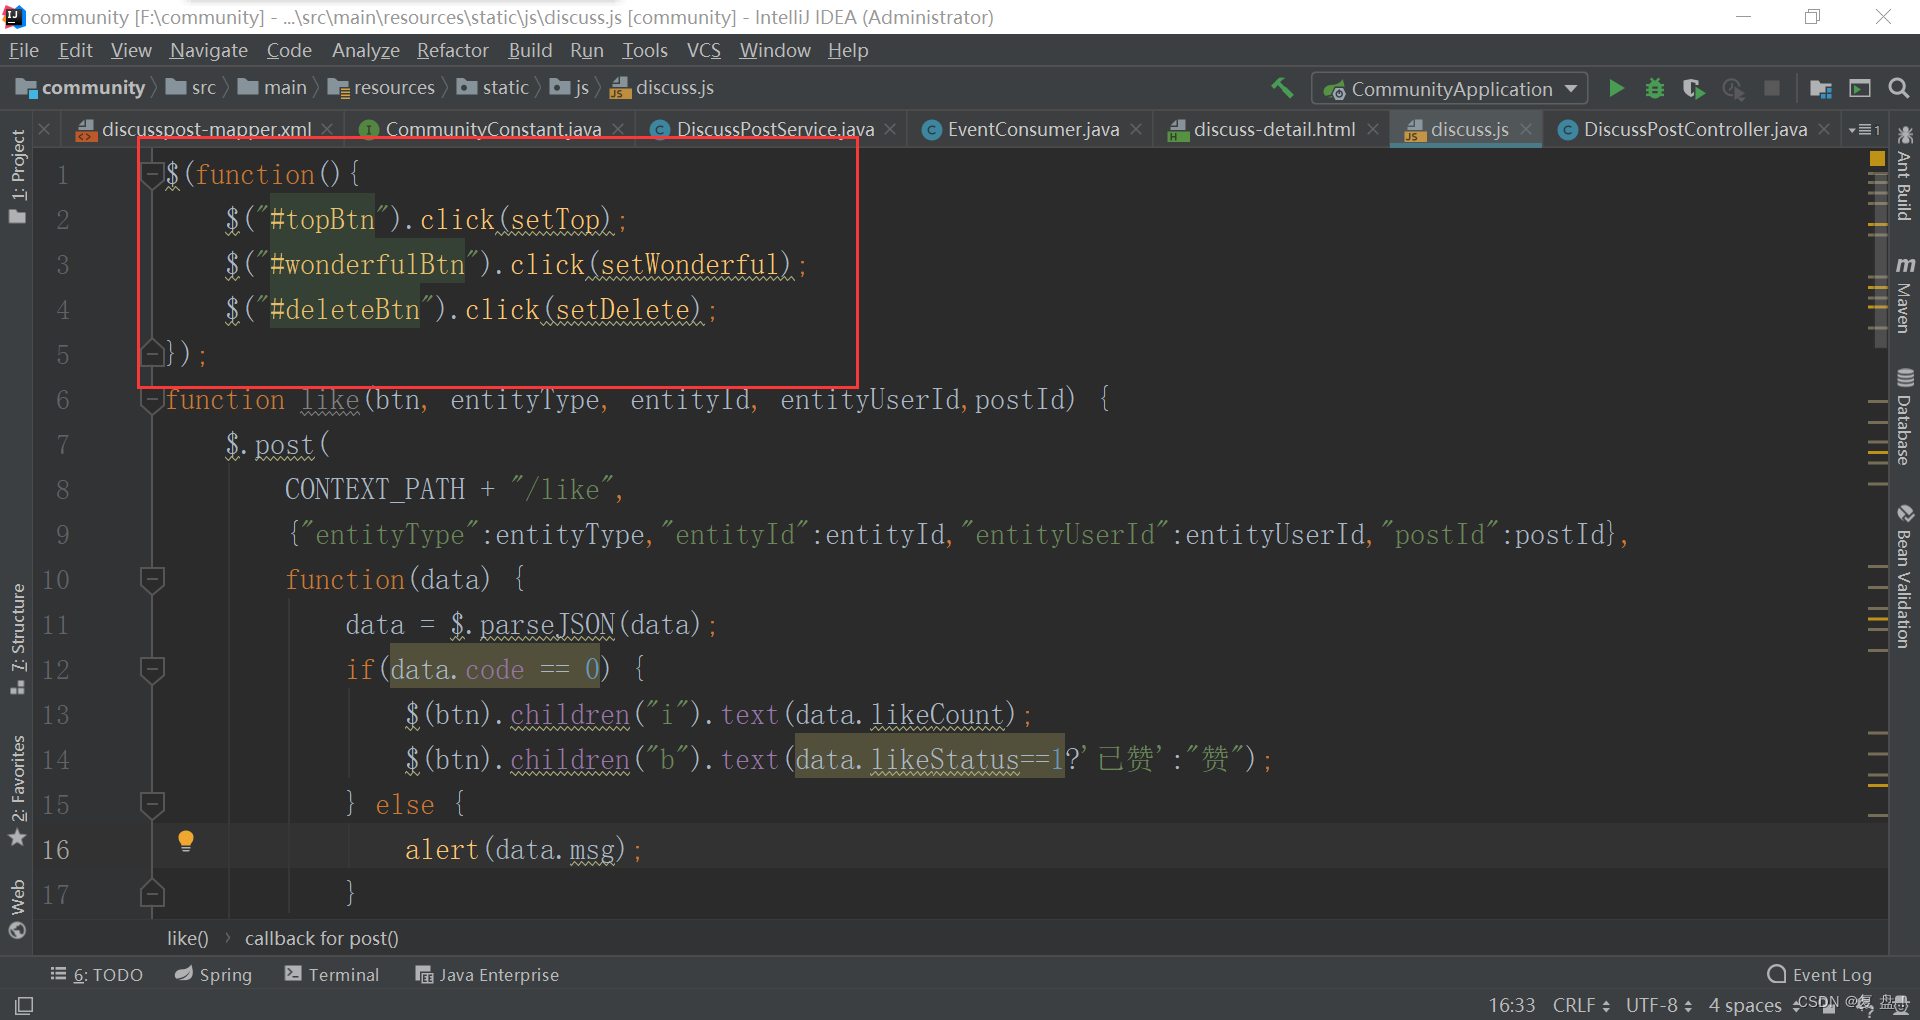
Task: Open the Navigate menu
Action: [208, 50]
